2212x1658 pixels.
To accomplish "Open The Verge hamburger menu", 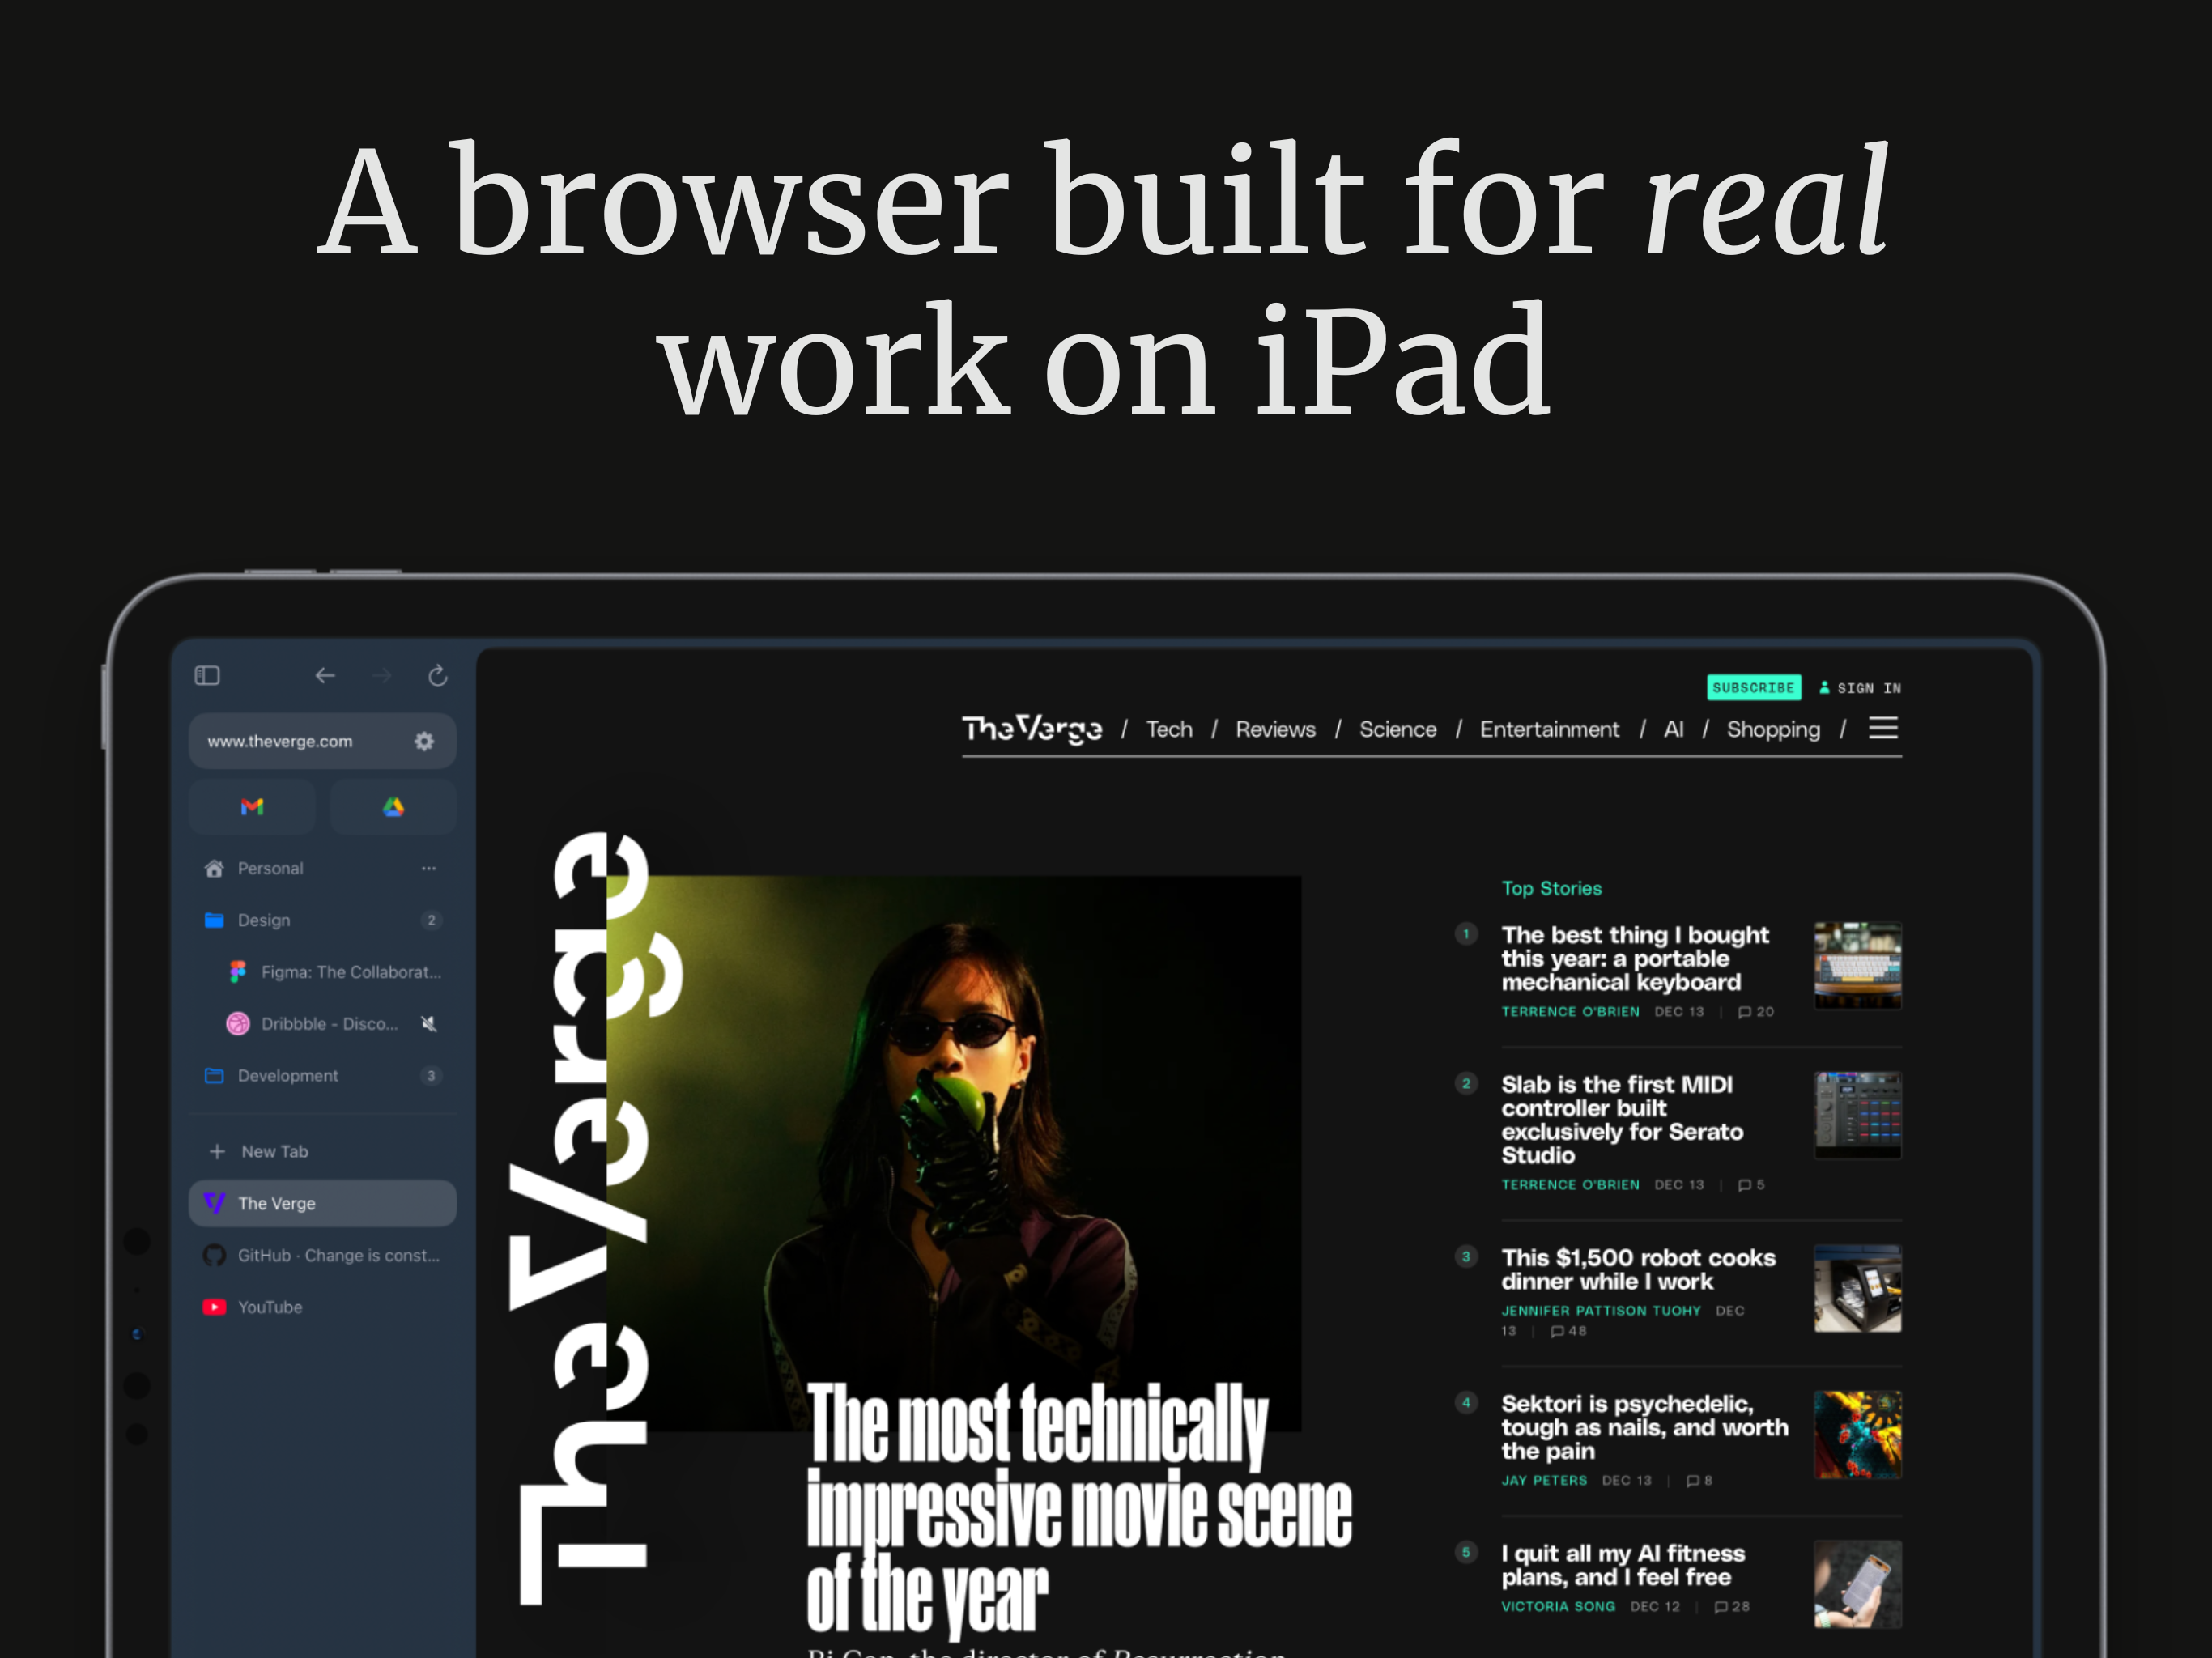I will (x=1883, y=728).
